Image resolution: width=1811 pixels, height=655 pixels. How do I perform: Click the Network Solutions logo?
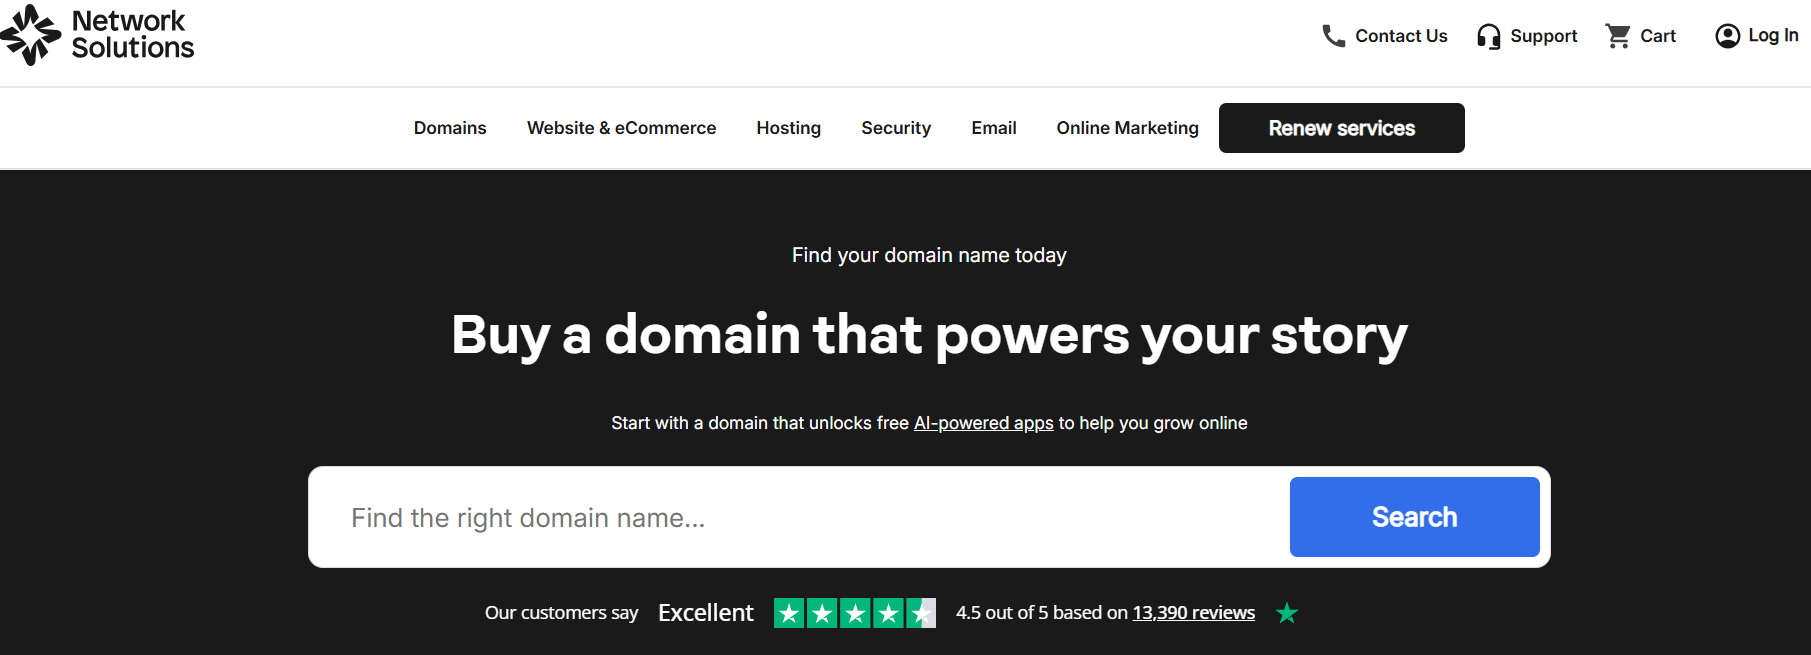coord(97,35)
